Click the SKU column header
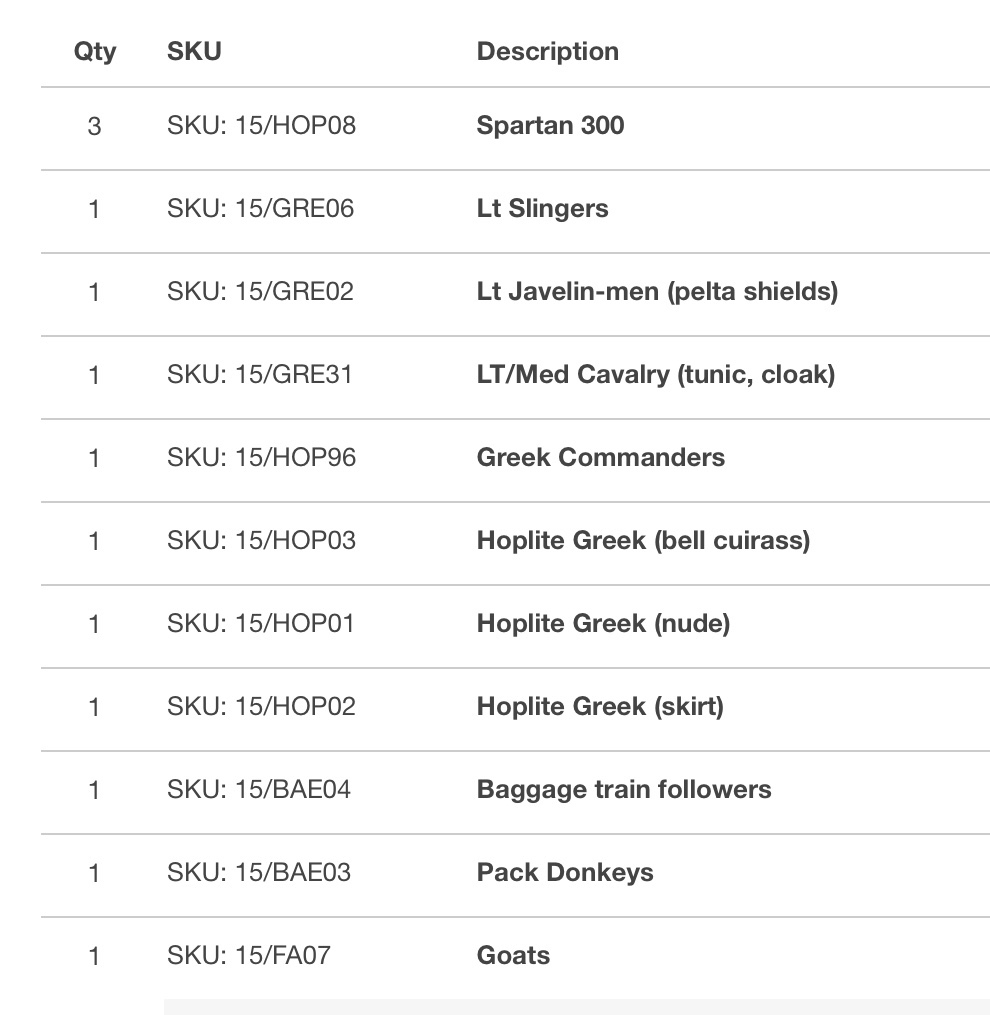990x1015 pixels. tap(194, 52)
